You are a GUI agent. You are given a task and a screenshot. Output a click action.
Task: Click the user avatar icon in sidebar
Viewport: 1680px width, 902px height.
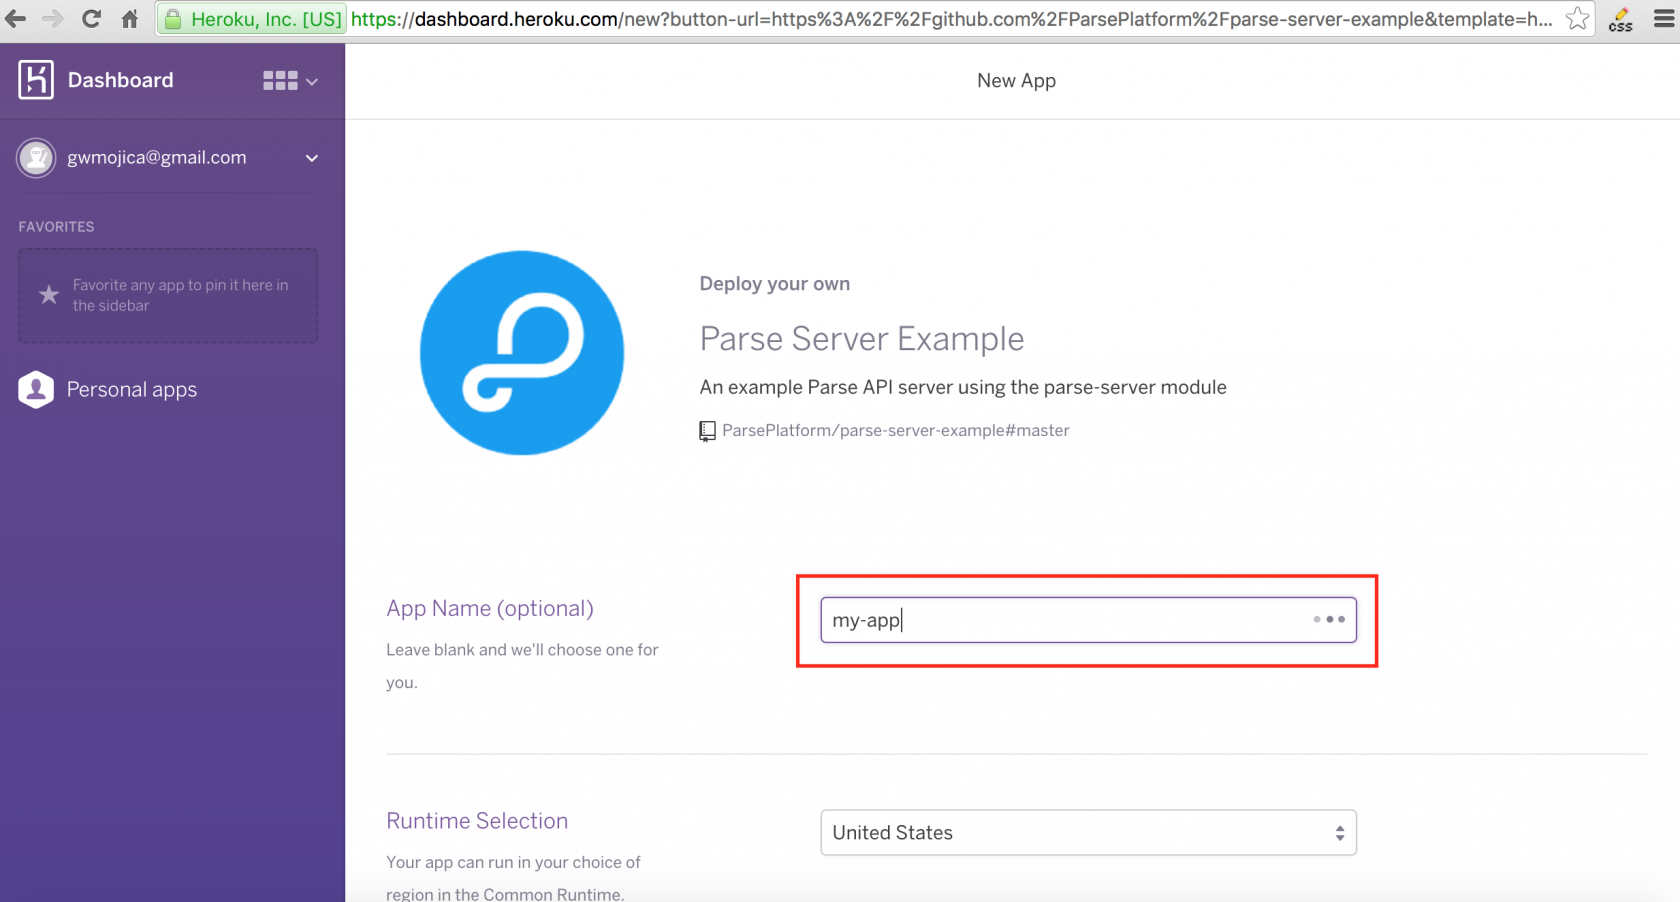tap(36, 157)
